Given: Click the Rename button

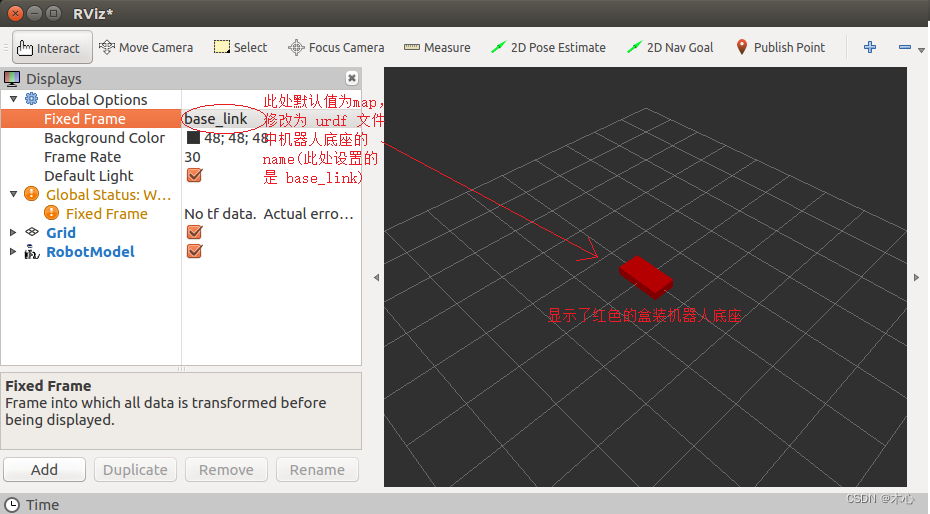Looking at the screenshot, I should [317, 470].
